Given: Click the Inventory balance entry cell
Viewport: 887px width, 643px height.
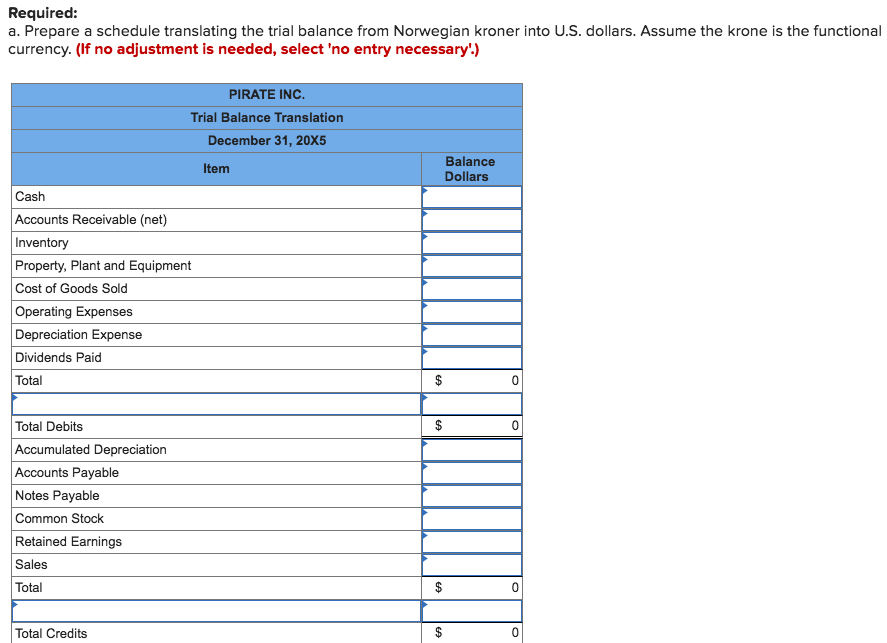Looking at the screenshot, I should 471,243.
